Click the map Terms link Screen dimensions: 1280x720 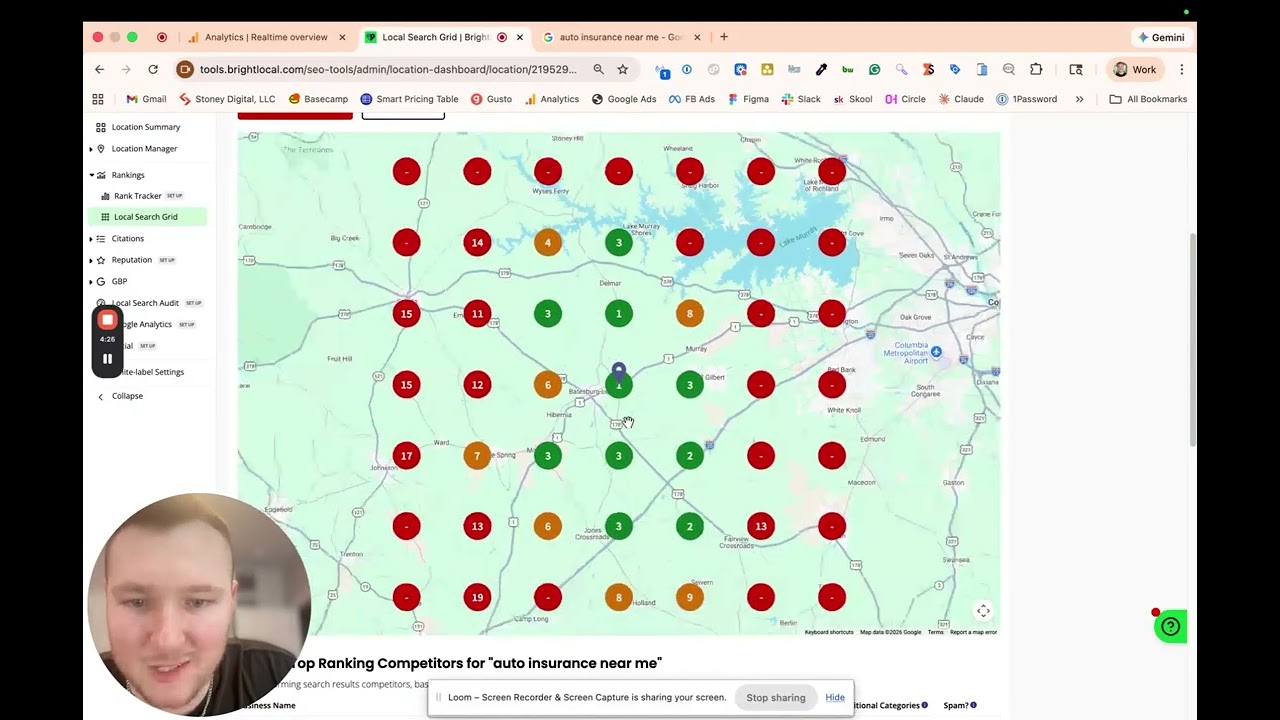935,632
